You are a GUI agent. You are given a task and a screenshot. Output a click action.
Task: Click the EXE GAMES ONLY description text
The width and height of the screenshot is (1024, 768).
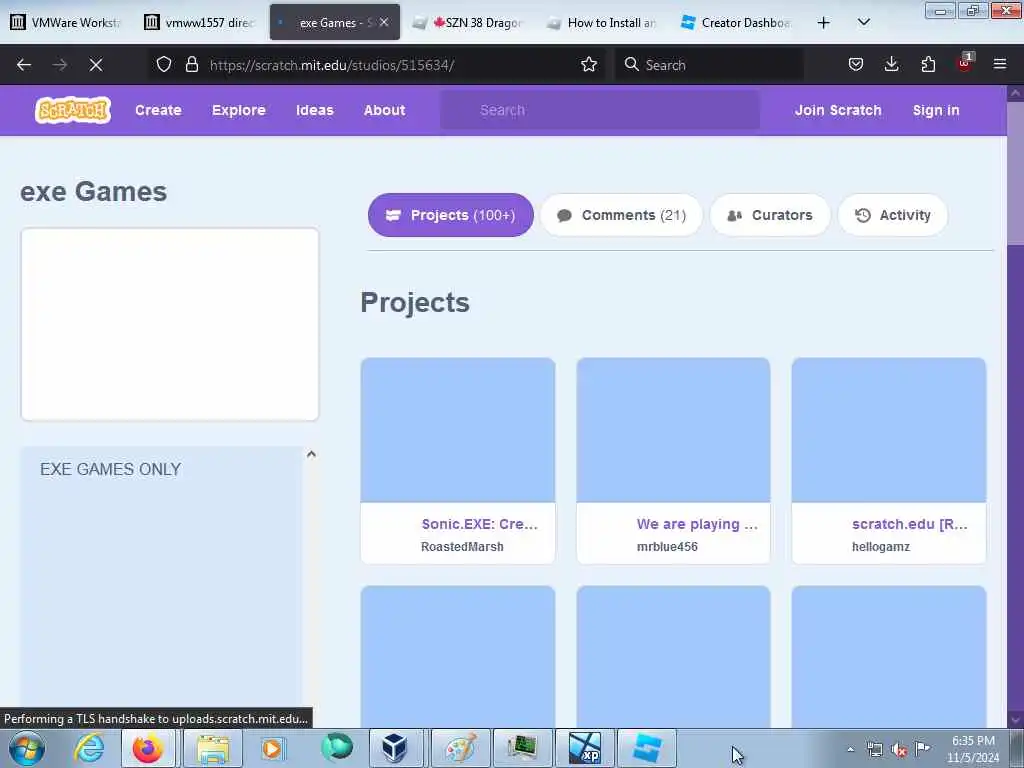coord(110,470)
